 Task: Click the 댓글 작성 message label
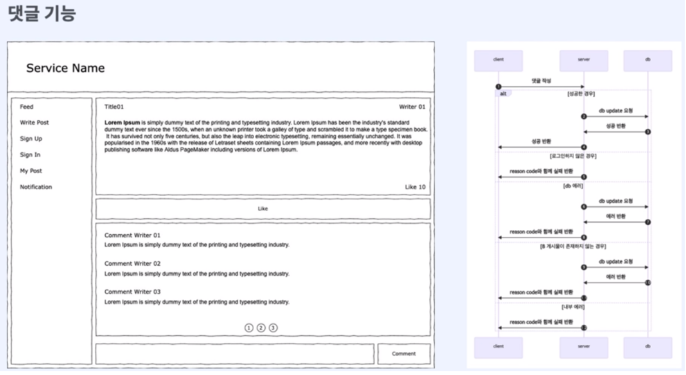coord(541,81)
